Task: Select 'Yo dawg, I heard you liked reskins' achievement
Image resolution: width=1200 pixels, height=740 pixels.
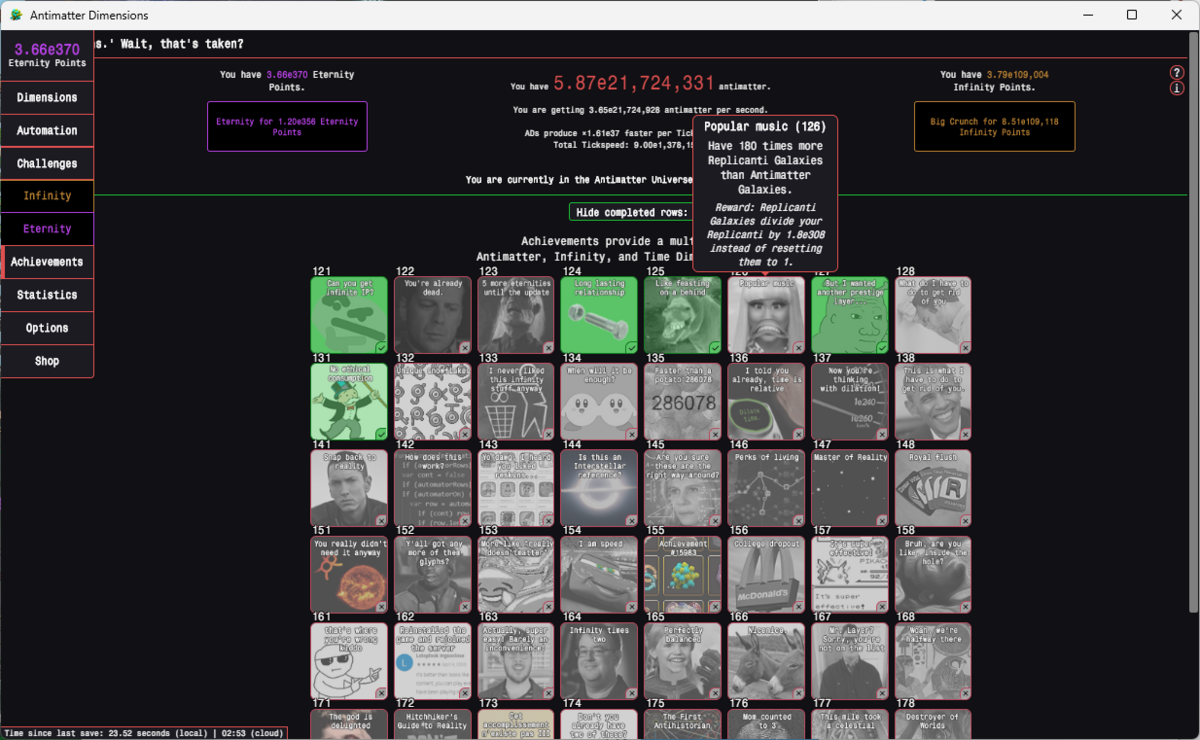Action: [516, 488]
